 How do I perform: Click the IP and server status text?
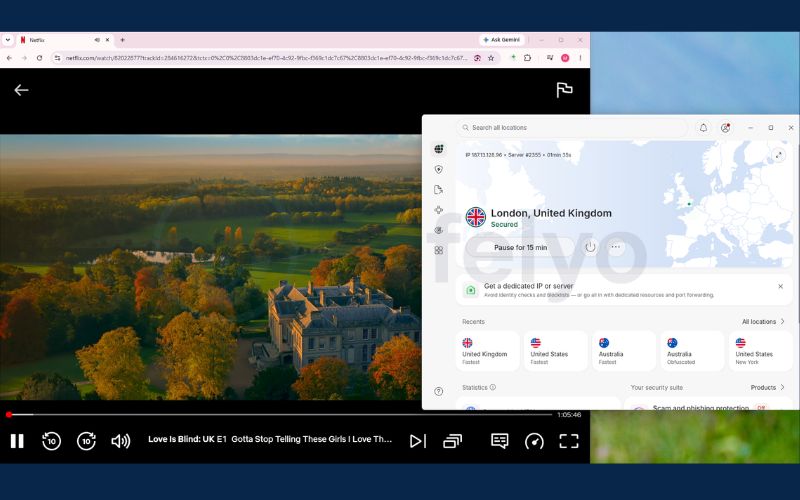pyautogui.click(x=518, y=155)
